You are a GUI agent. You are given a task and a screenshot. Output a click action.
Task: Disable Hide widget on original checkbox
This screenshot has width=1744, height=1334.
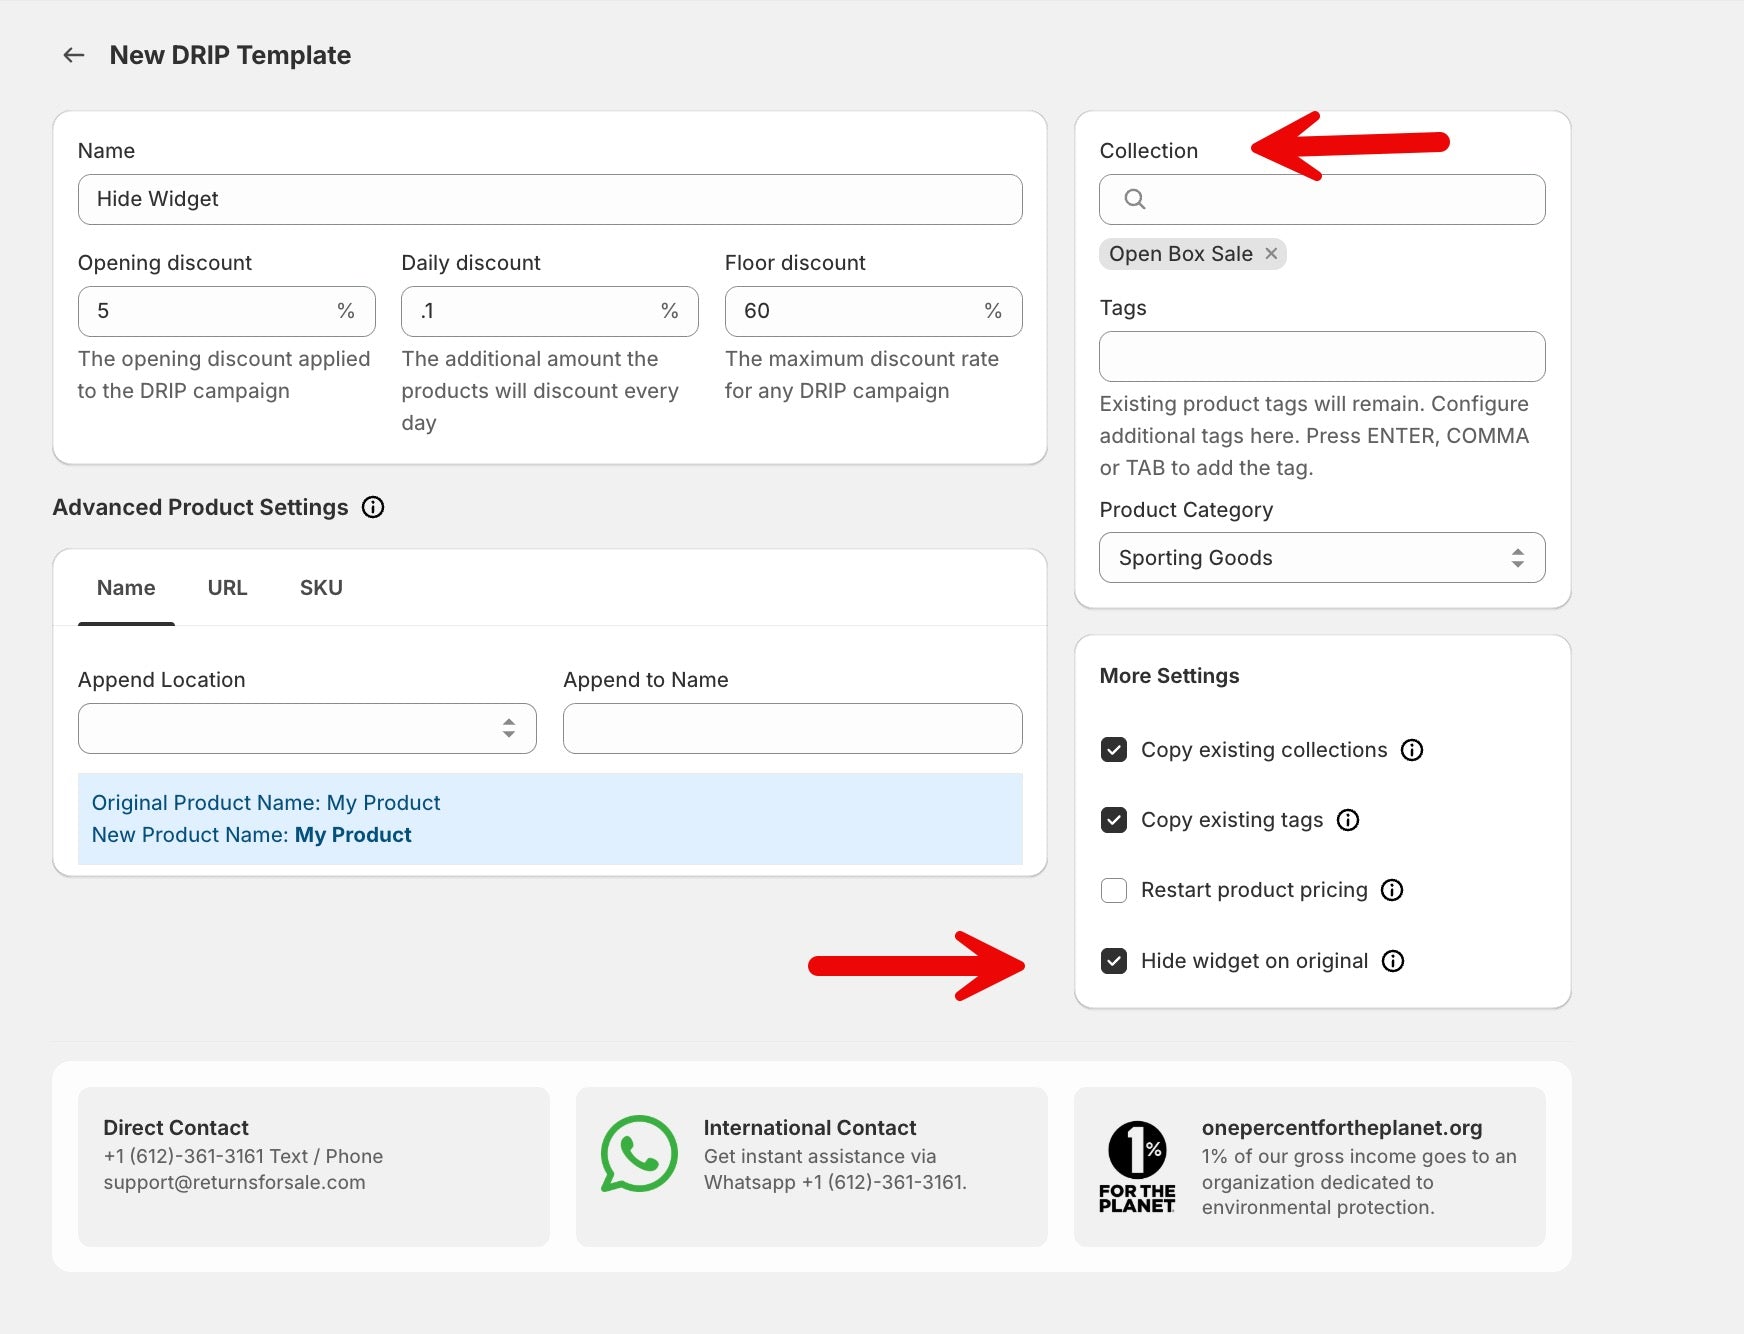[x=1114, y=961]
